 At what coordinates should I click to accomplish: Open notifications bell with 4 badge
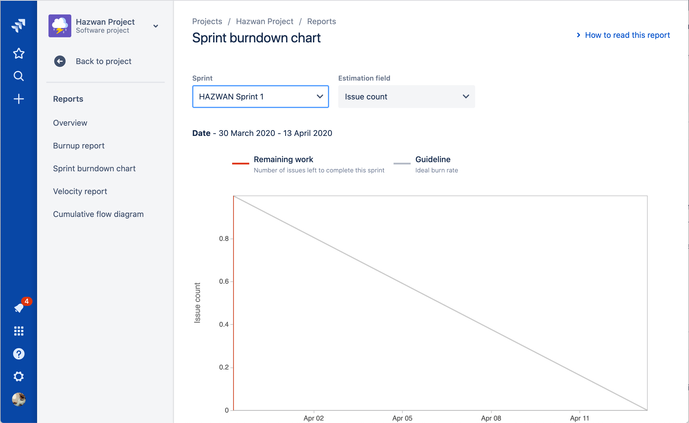[x=20, y=306]
